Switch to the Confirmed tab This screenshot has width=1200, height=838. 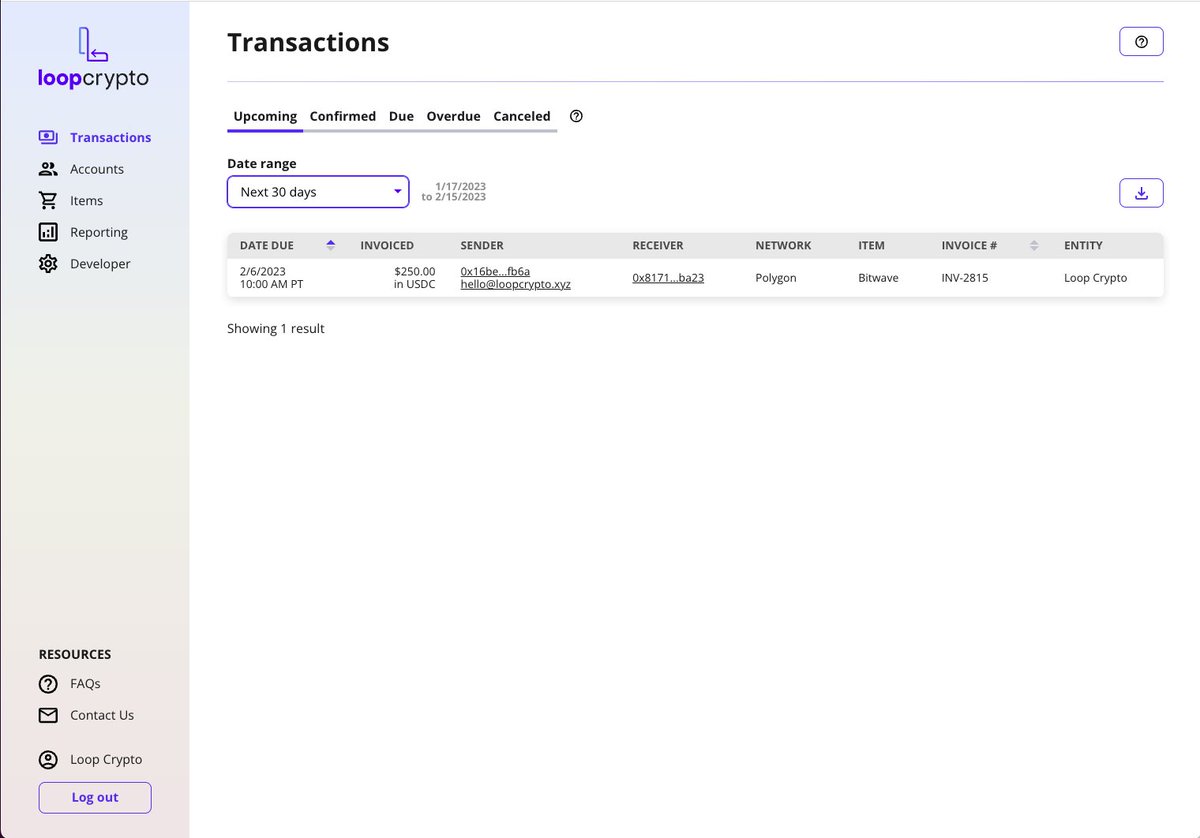343,116
